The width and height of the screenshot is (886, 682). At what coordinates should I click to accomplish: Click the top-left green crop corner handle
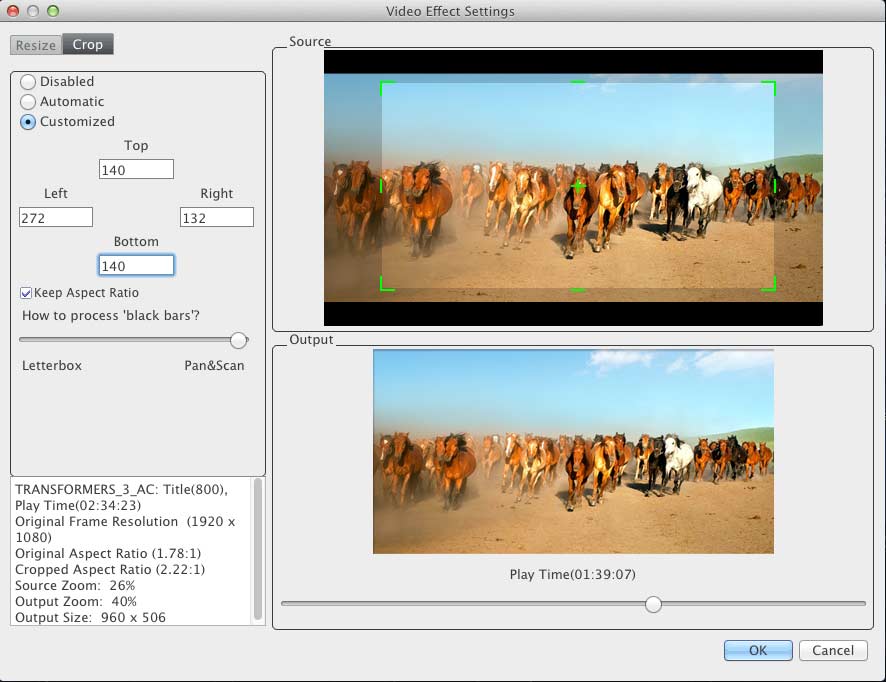386,88
